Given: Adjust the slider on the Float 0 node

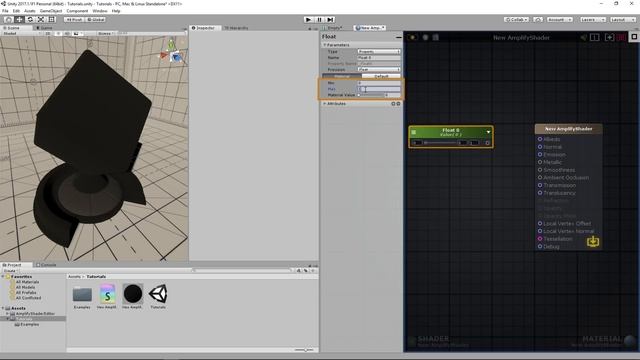Looking at the screenshot, I should [x=440, y=143].
